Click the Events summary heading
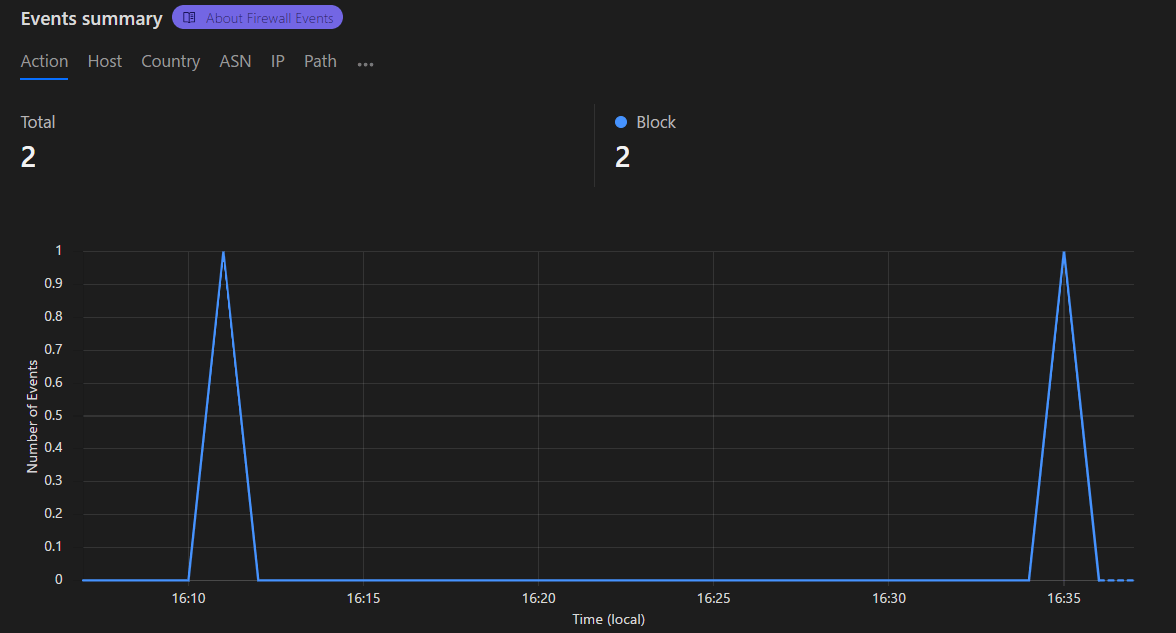The height and width of the screenshot is (633, 1176). pyautogui.click(x=92, y=19)
